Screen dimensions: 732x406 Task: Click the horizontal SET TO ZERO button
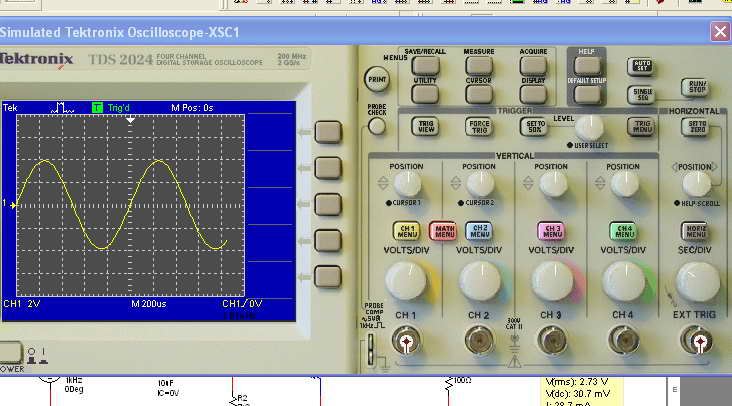696,126
